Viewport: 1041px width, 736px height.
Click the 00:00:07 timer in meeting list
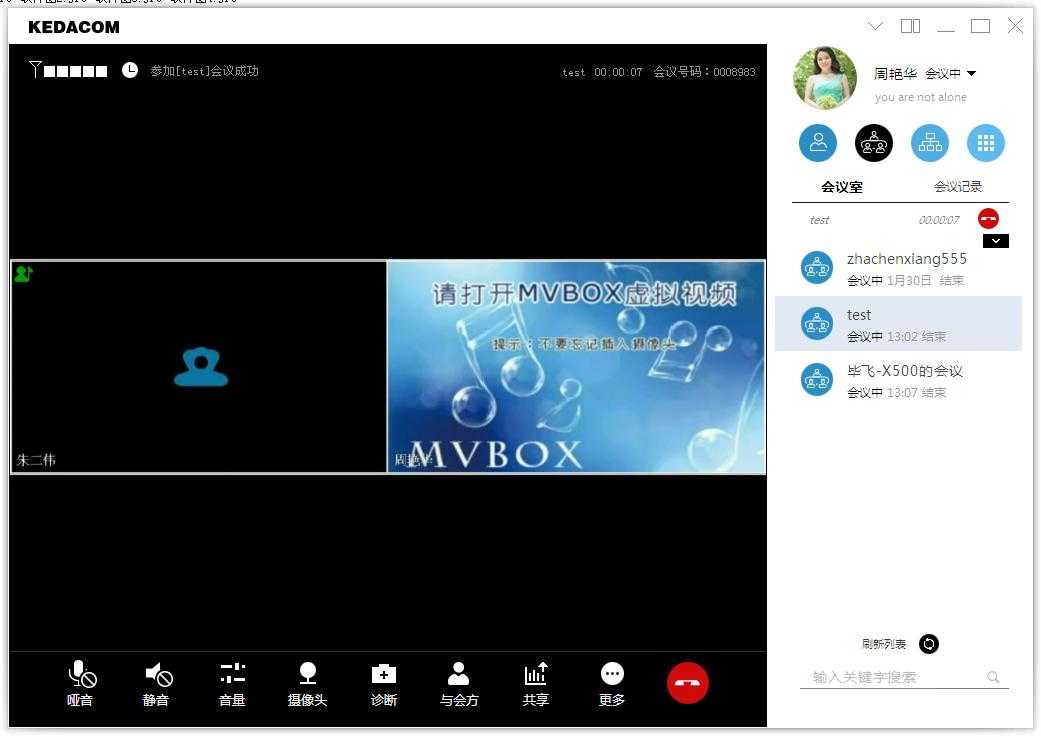(x=939, y=220)
